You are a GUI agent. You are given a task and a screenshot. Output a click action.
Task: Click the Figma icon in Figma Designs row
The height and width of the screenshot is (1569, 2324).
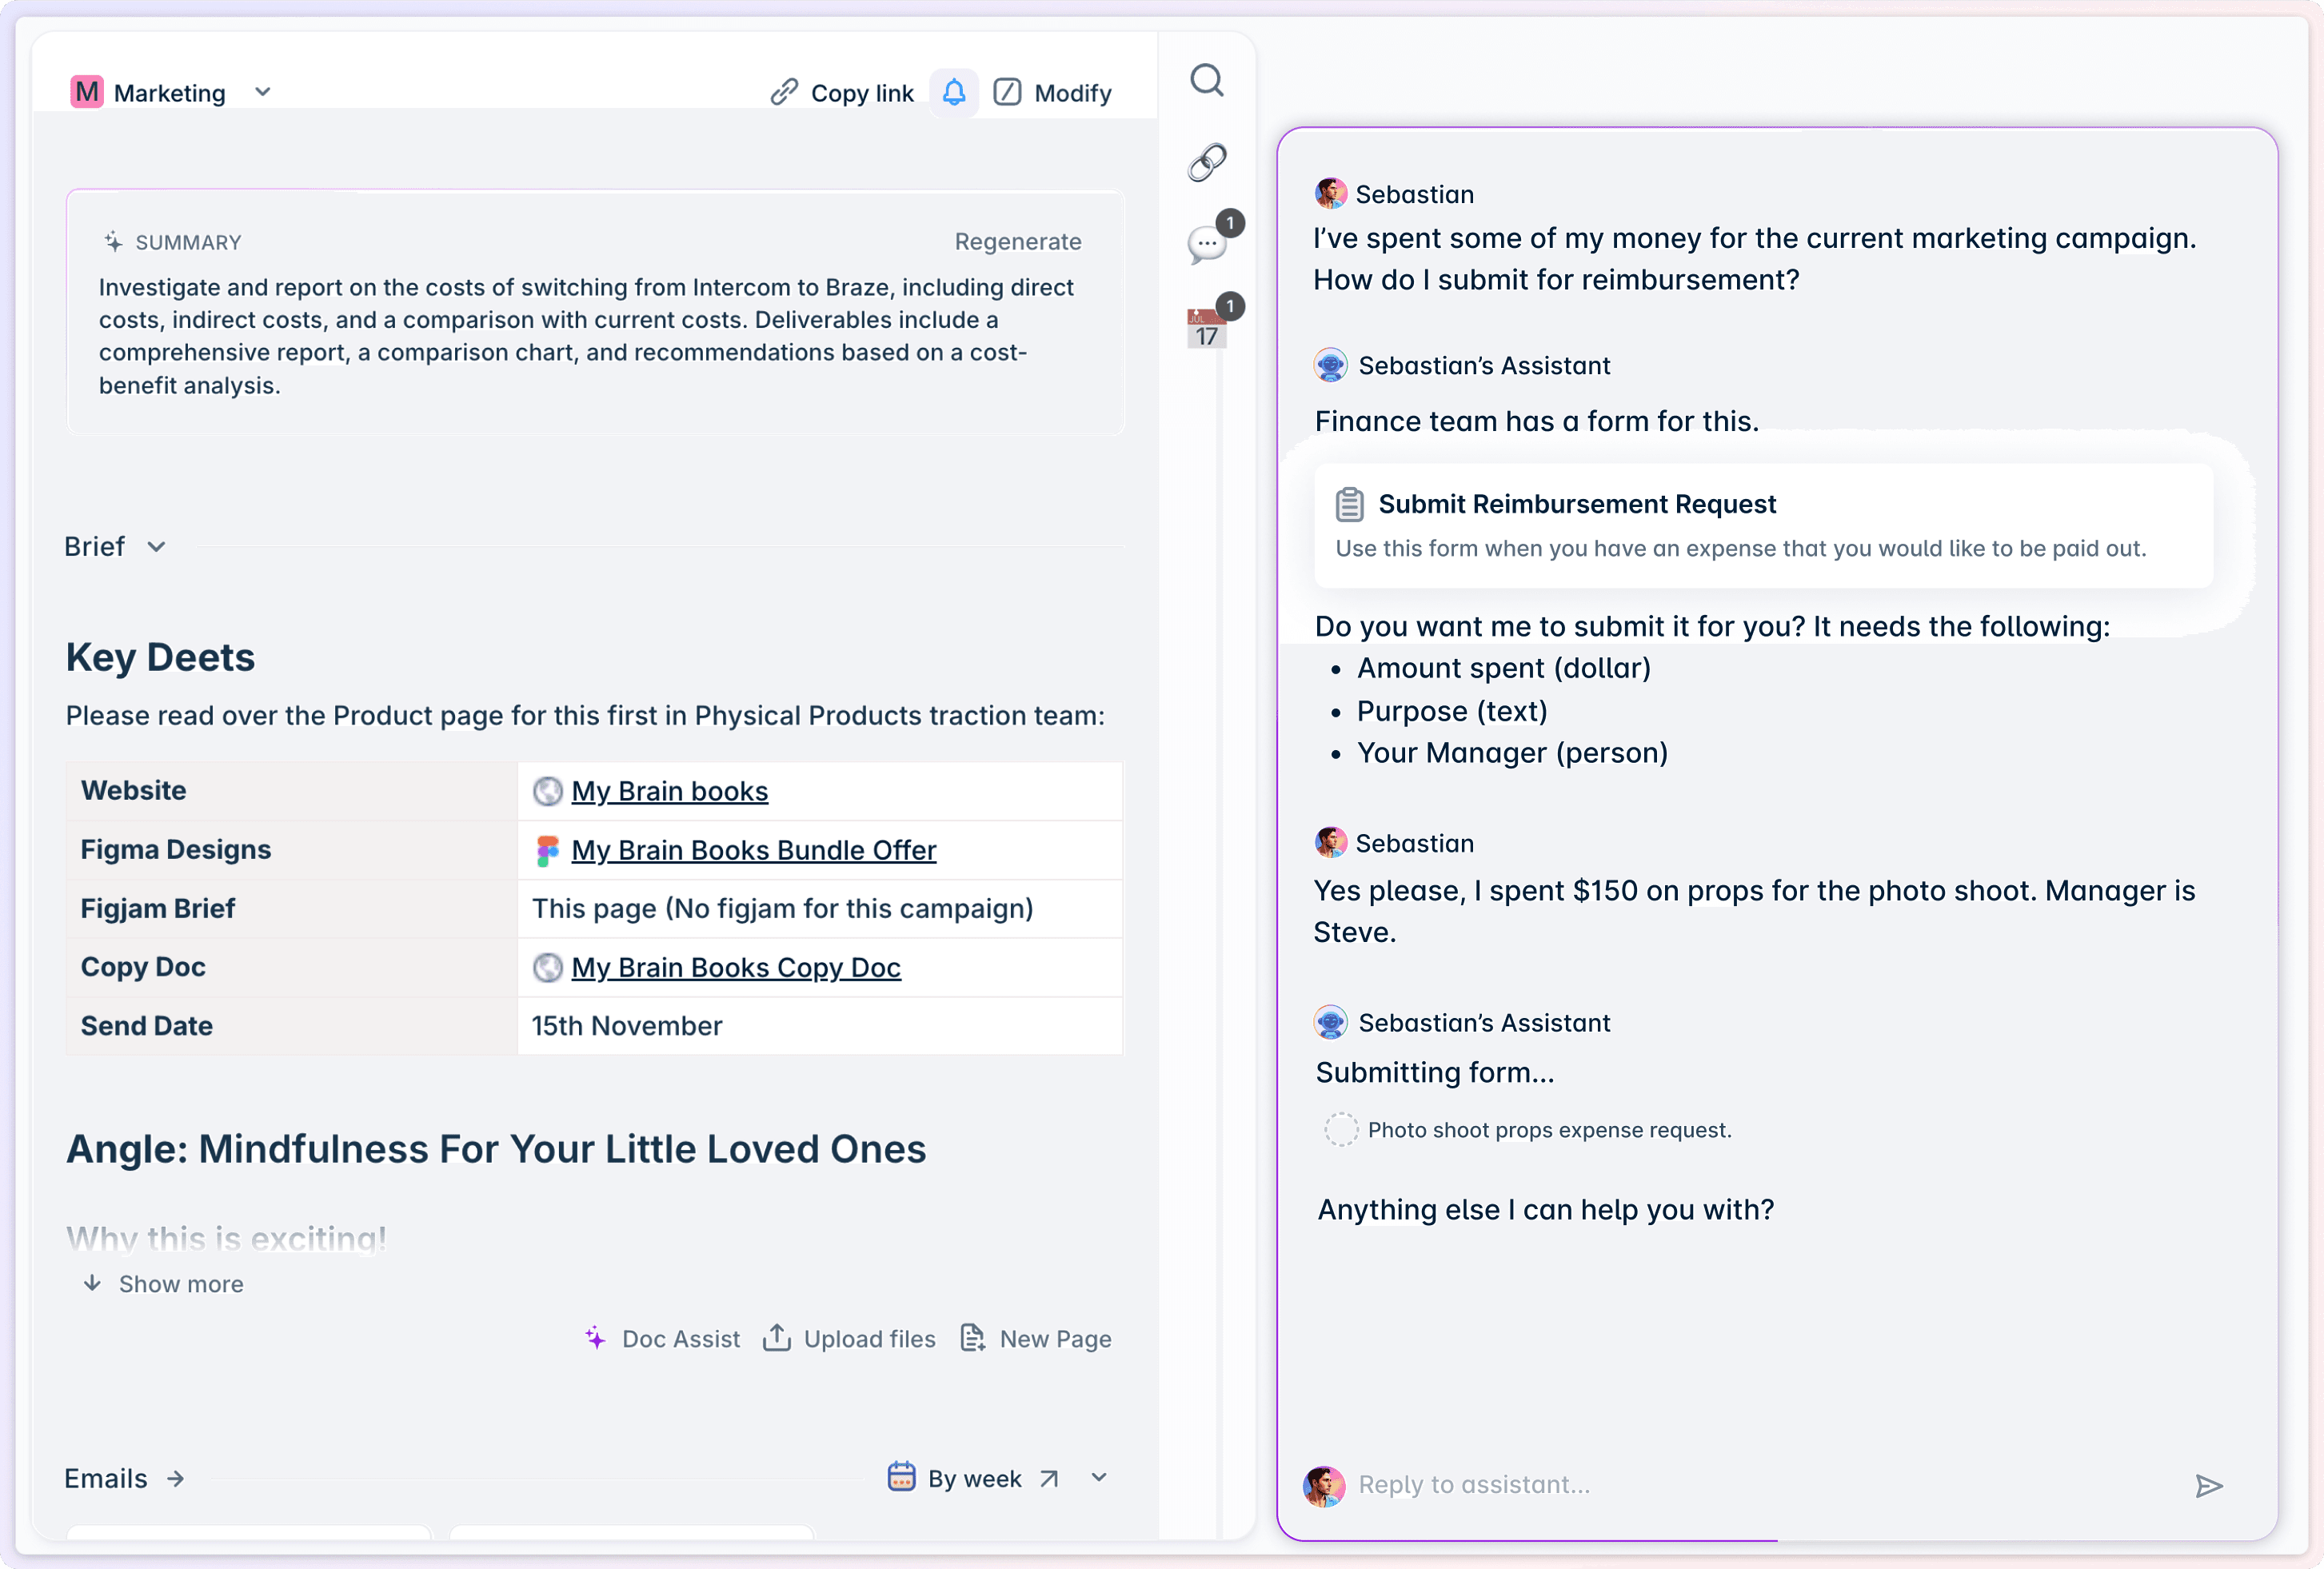point(548,851)
